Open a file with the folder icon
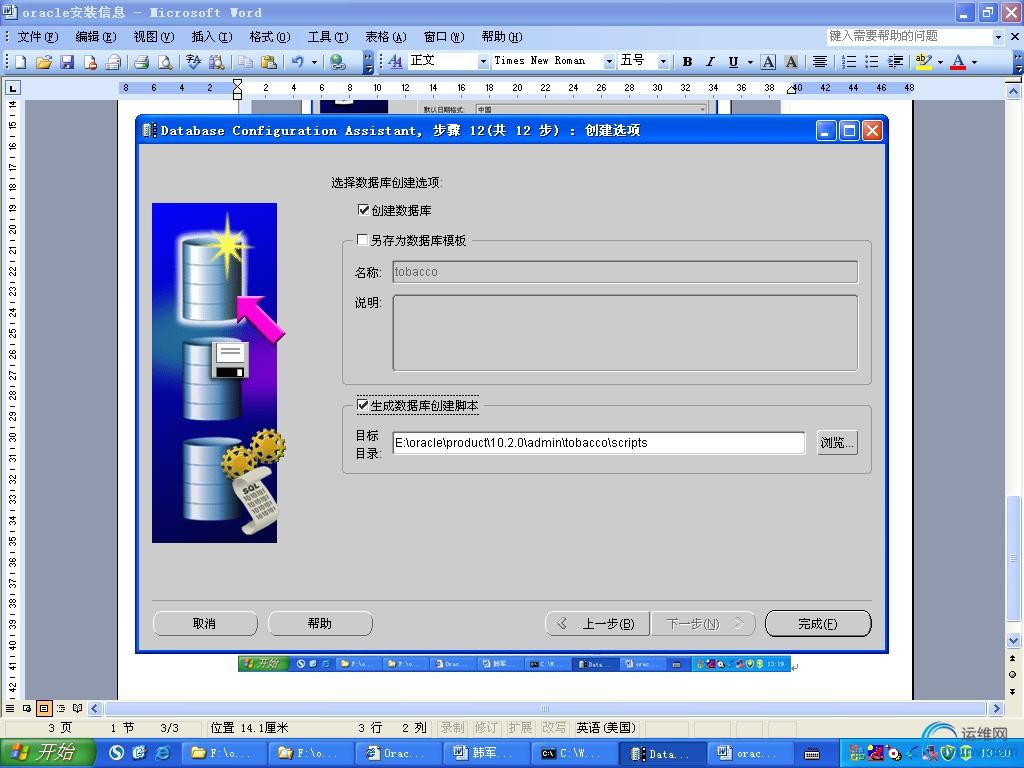This screenshot has width=1024, height=768. [x=44, y=61]
